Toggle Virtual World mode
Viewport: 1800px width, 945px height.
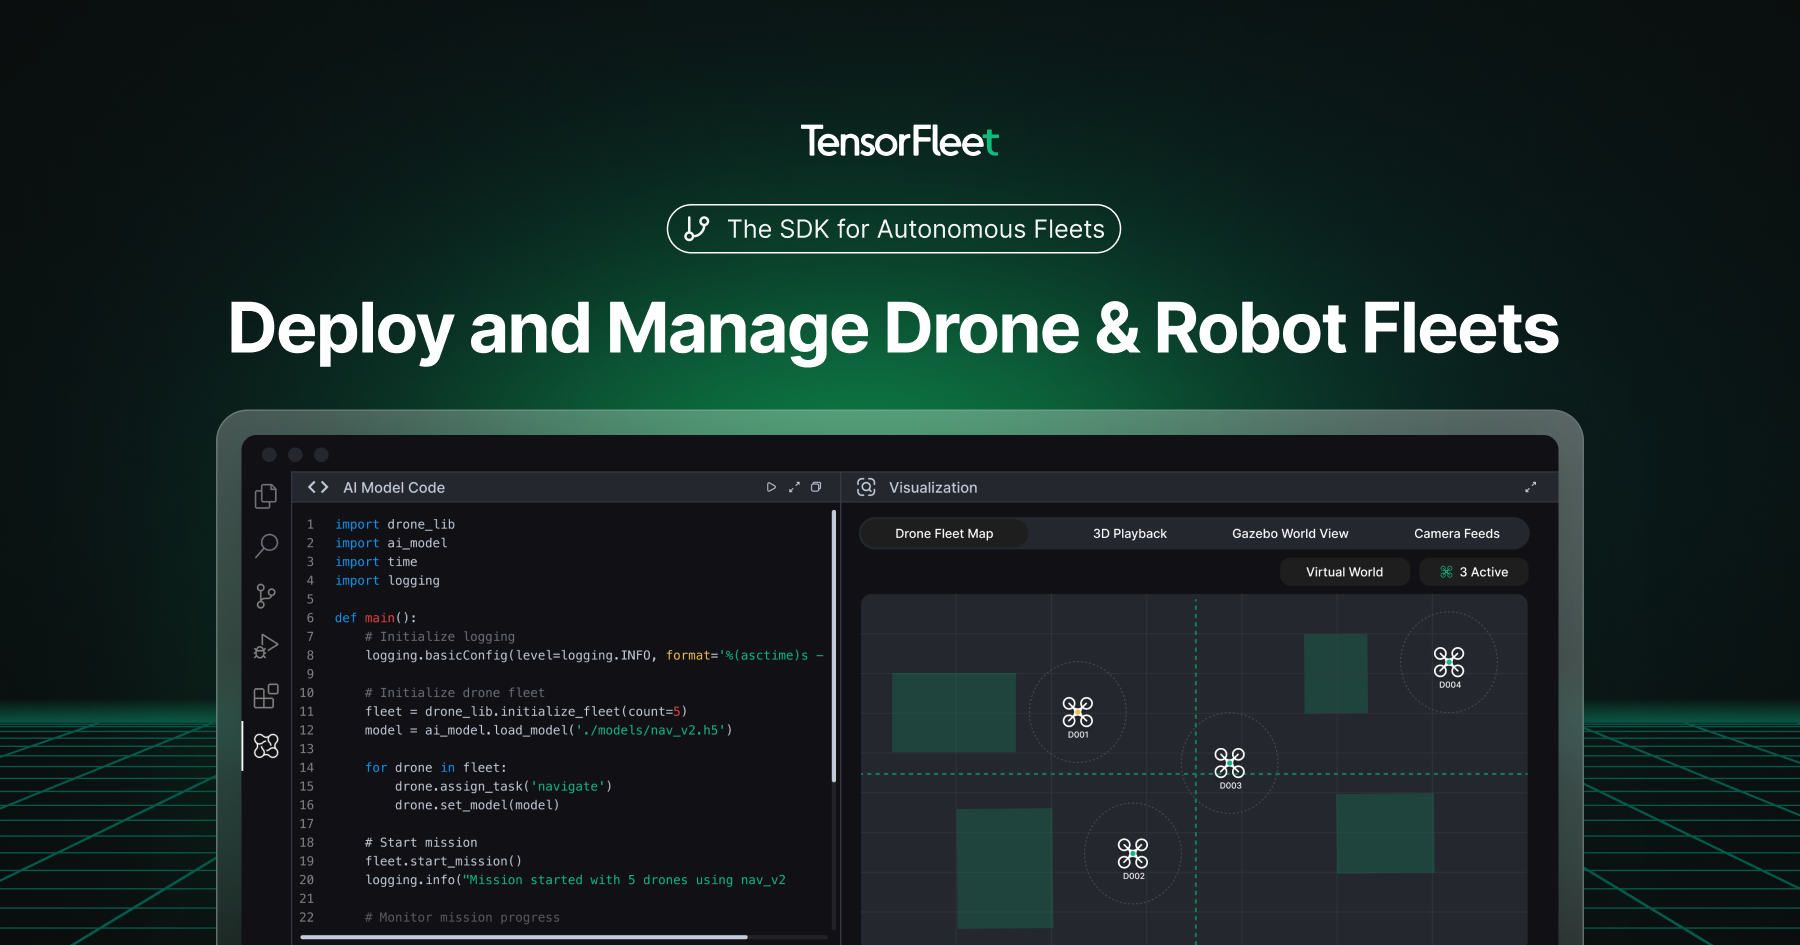[1344, 571]
